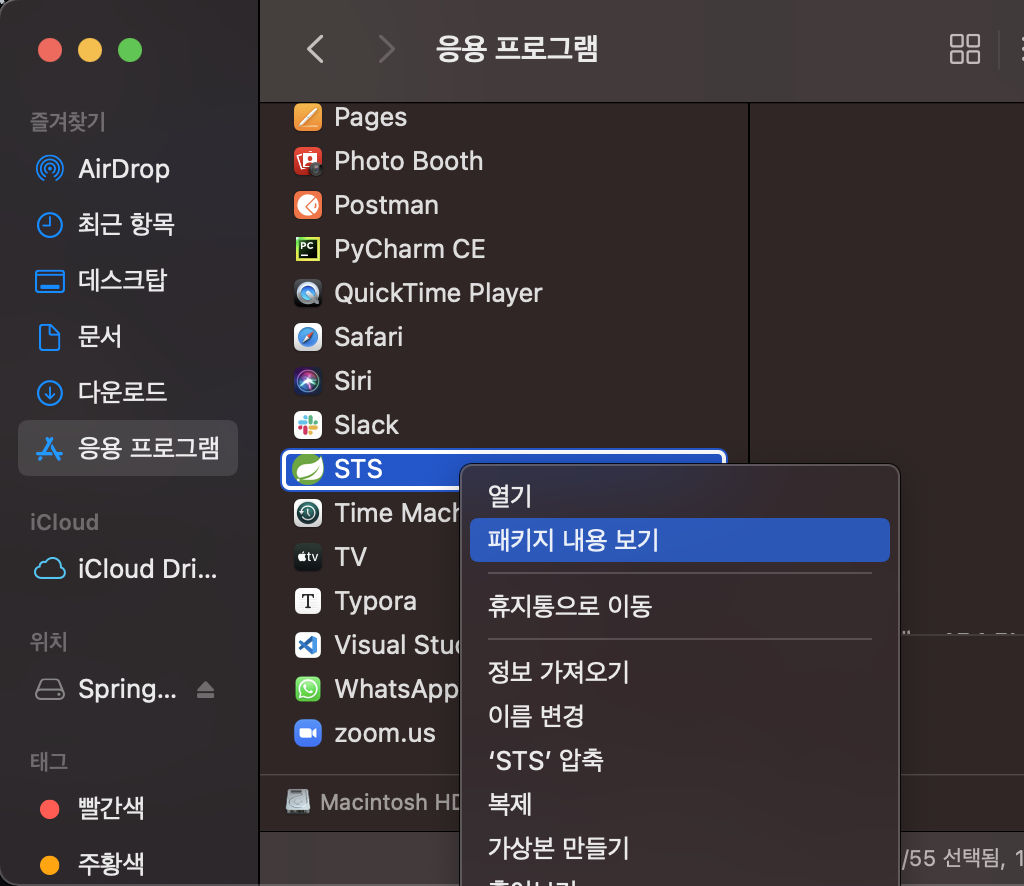Go back with the left chevron
Image resolution: width=1024 pixels, height=886 pixels.
pos(315,49)
